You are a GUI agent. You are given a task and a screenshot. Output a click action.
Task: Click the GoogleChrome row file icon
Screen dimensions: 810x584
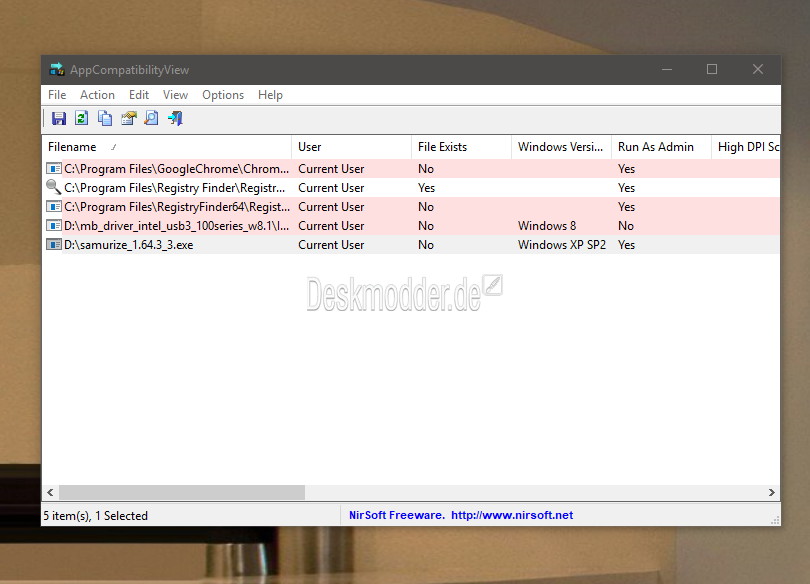(54, 168)
